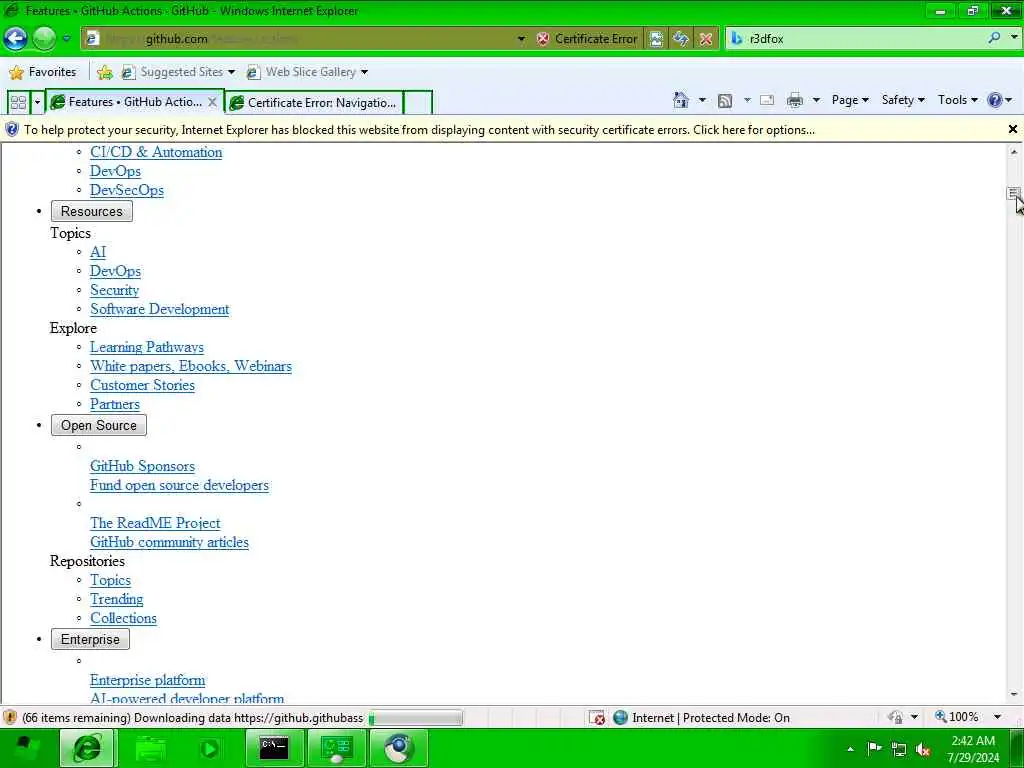Open the recent pages dropdown beside Forward
This screenshot has height=768, width=1024.
click(67, 39)
